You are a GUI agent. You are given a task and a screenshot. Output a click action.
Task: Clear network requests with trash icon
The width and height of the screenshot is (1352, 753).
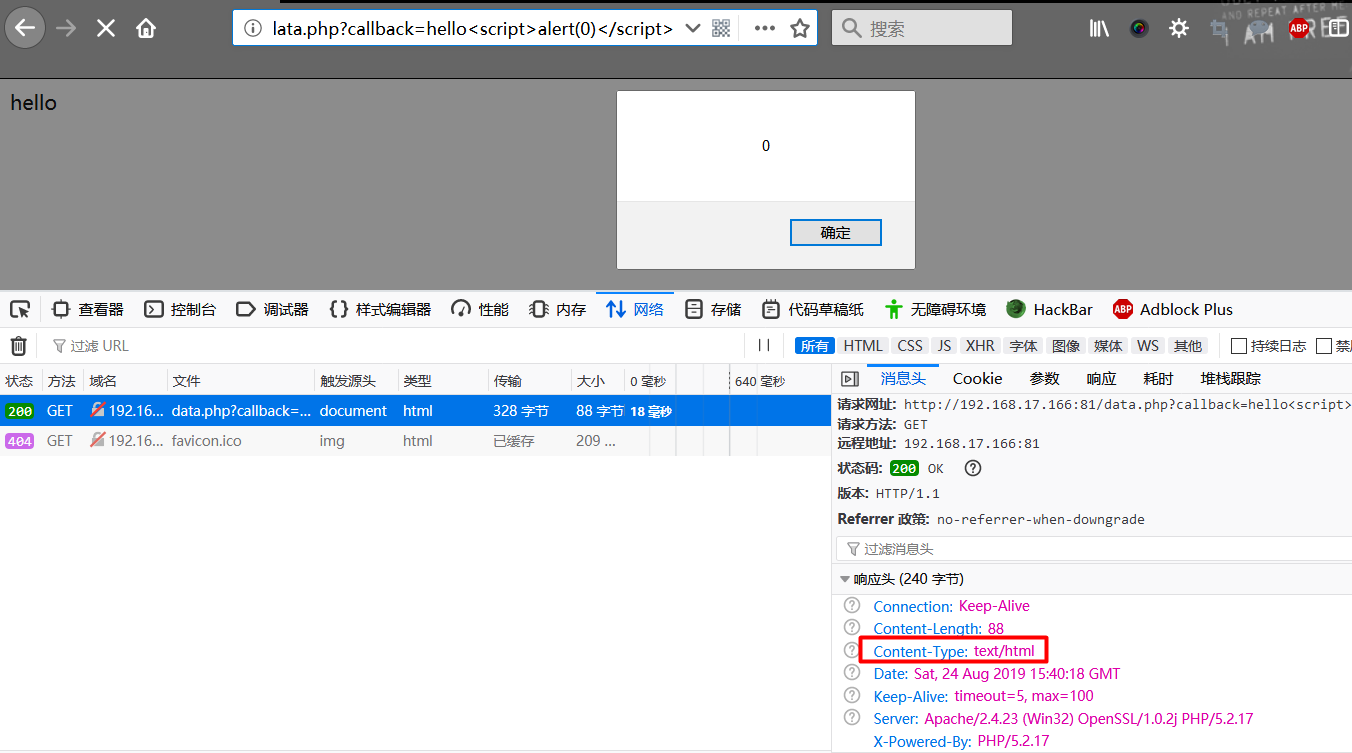19,346
